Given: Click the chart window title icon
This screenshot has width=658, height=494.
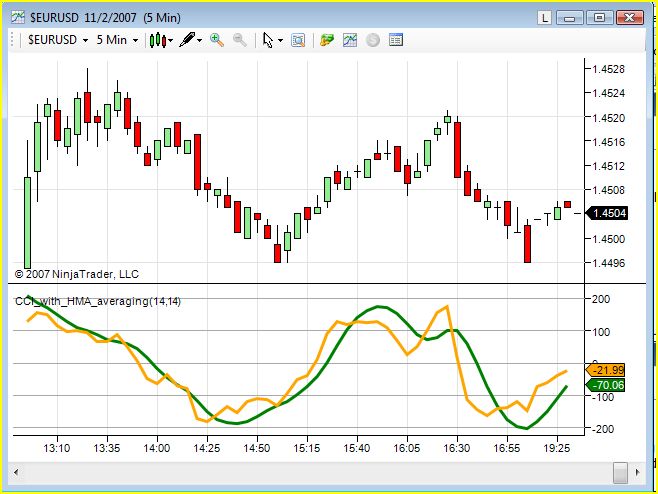Looking at the screenshot, I should pos(18,17).
